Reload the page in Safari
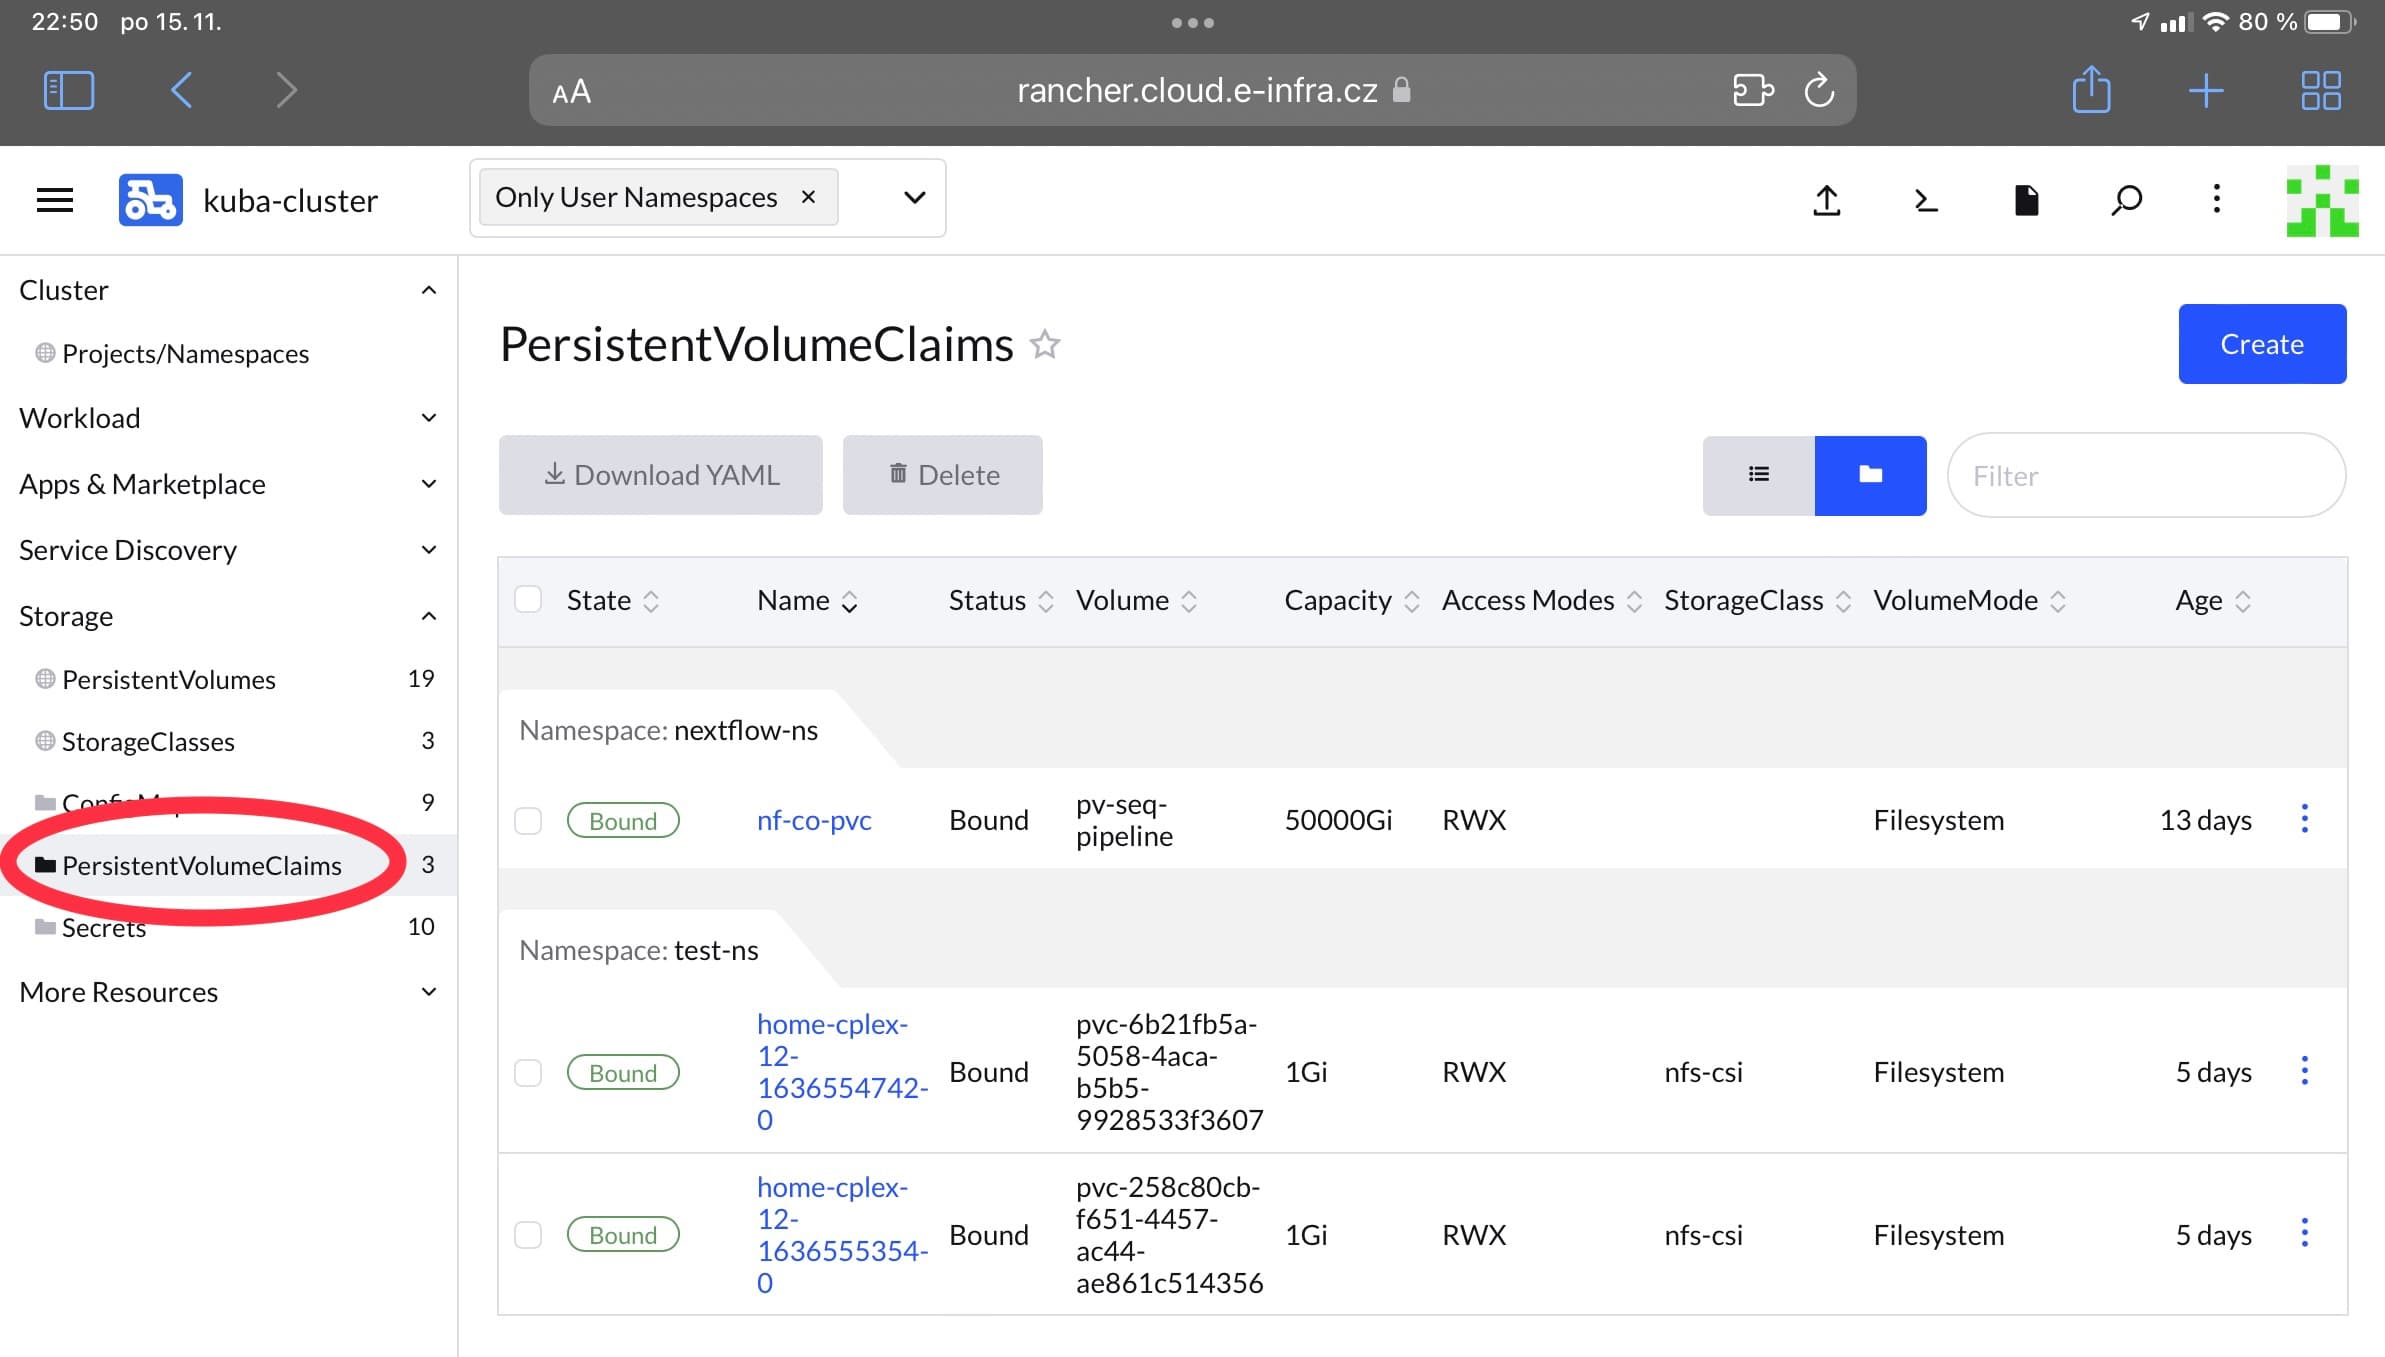Viewport: 2385px width, 1357px height. click(x=1819, y=91)
